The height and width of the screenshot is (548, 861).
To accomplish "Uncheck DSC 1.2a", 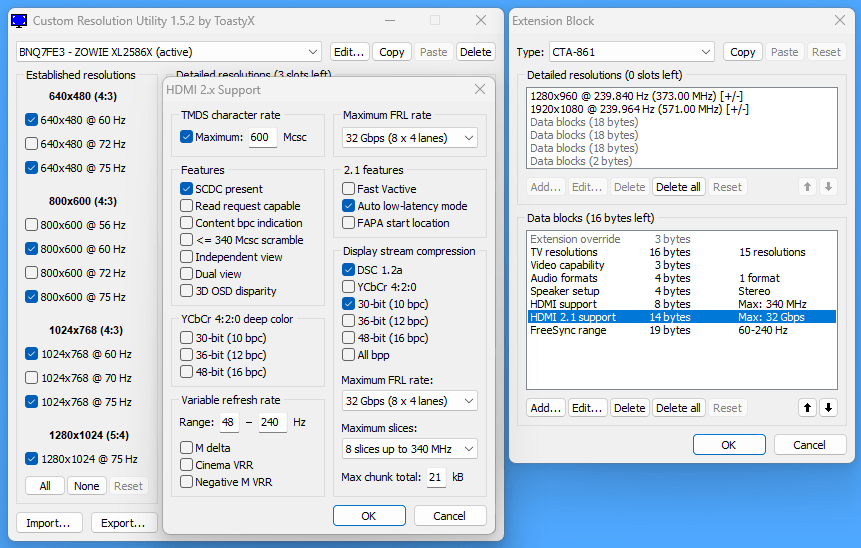I will pos(348,270).
